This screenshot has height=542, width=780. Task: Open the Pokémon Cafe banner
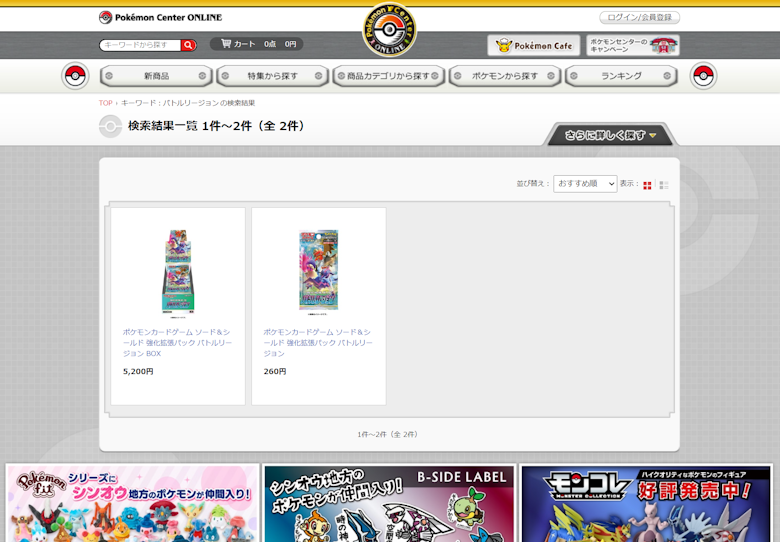[533, 45]
